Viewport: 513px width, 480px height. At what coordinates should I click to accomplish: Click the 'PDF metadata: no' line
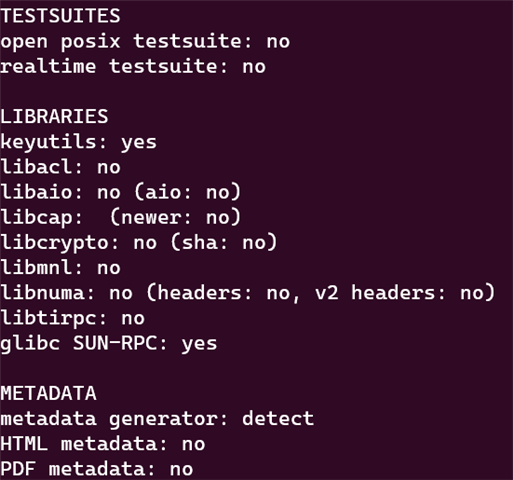97,469
